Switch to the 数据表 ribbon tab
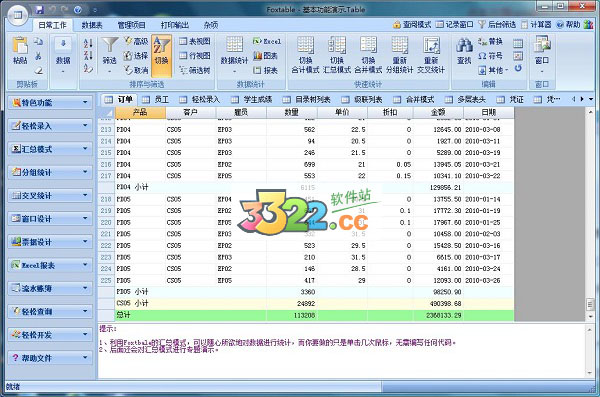Screen dimensions: 600x397 pyautogui.click(x=92, y=25)
